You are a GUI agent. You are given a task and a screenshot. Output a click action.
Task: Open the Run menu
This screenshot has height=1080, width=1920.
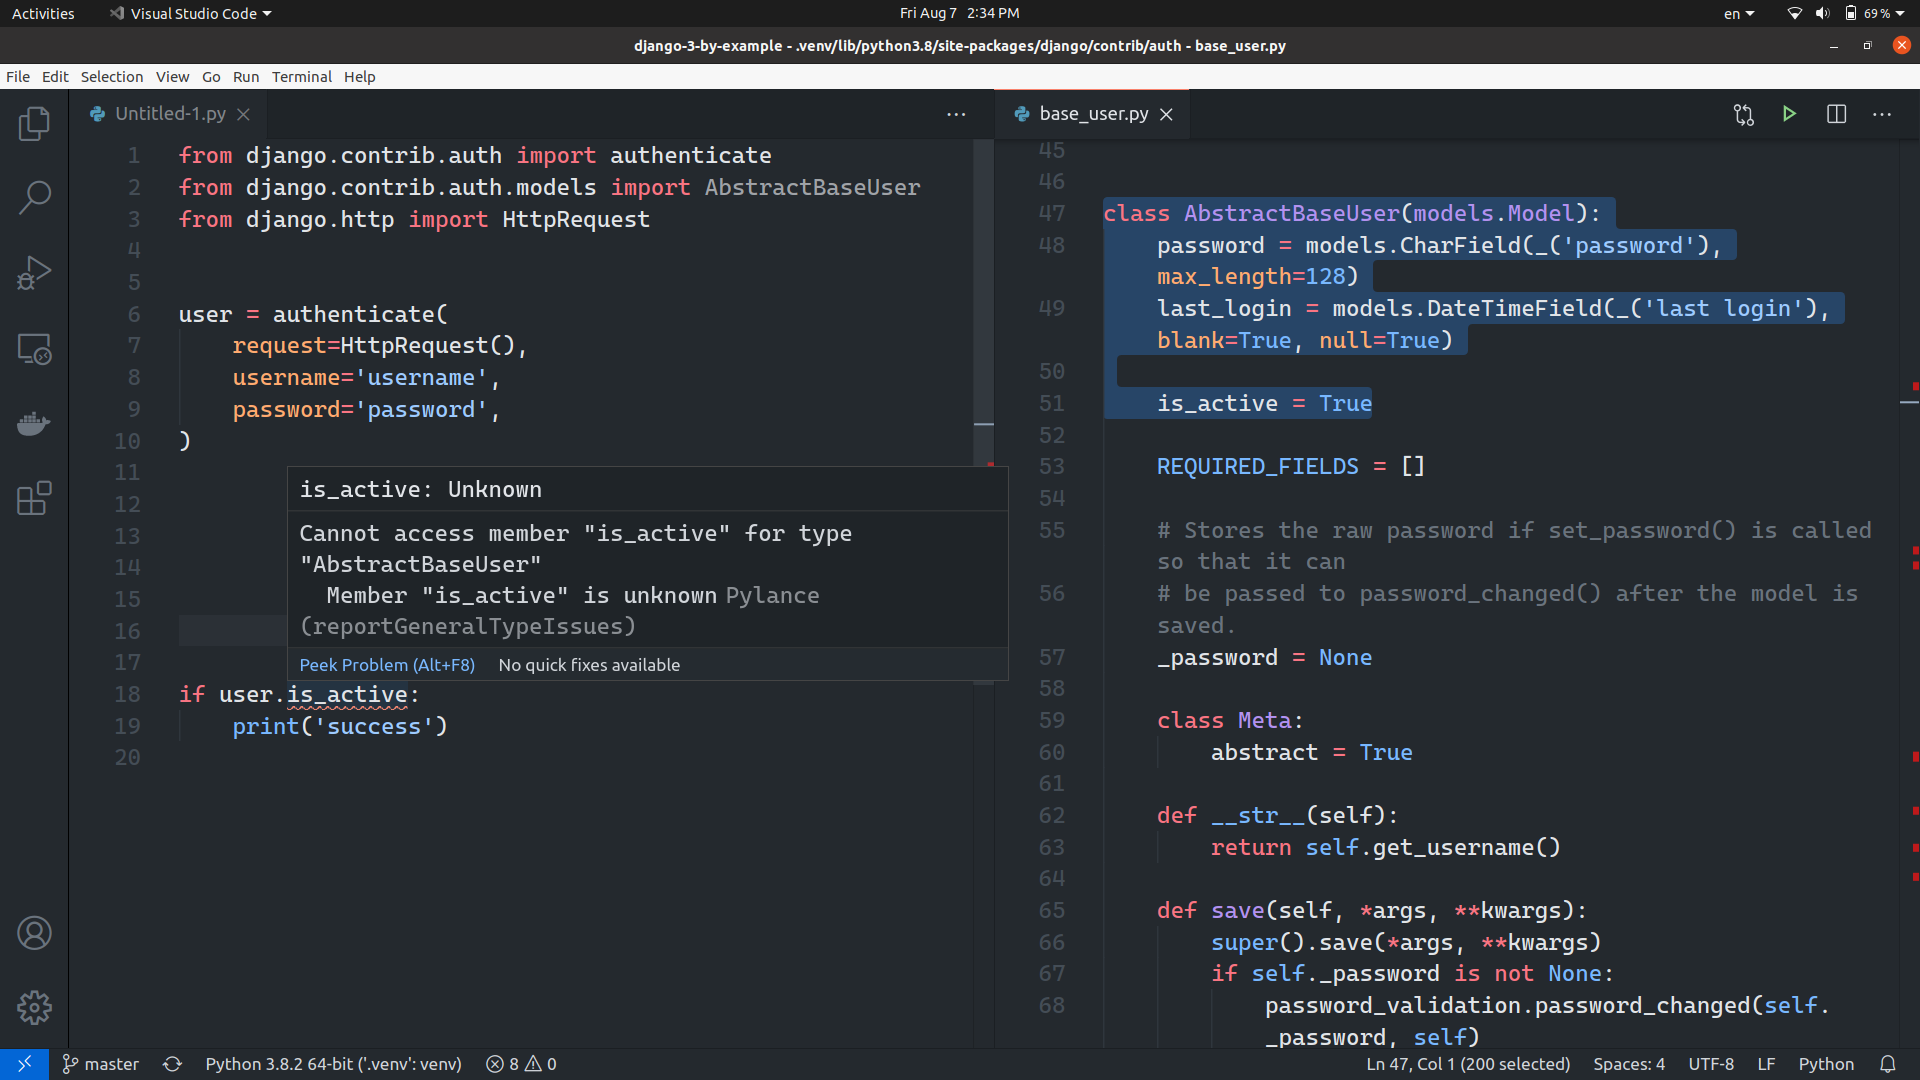tap(246, 77)
